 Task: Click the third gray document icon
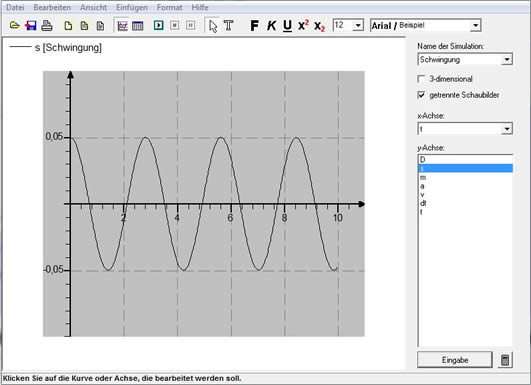pyautogui.click(x=100, y=26)
